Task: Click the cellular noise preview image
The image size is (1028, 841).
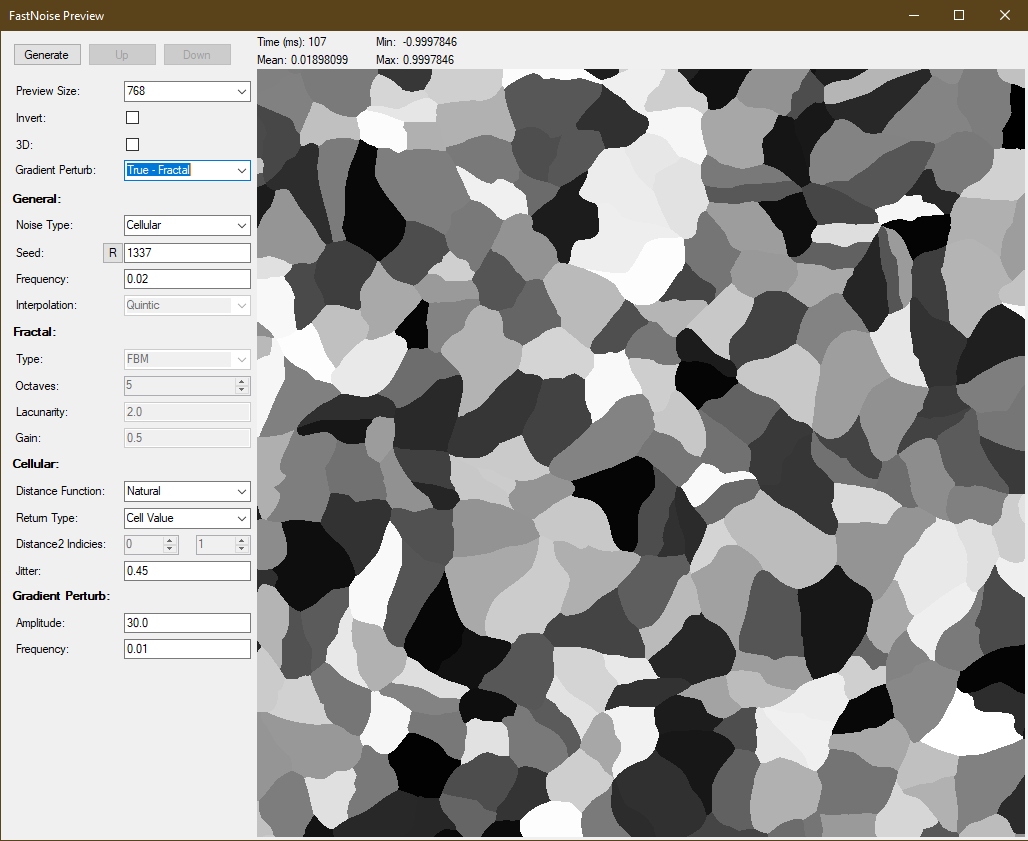Action: 641,453
